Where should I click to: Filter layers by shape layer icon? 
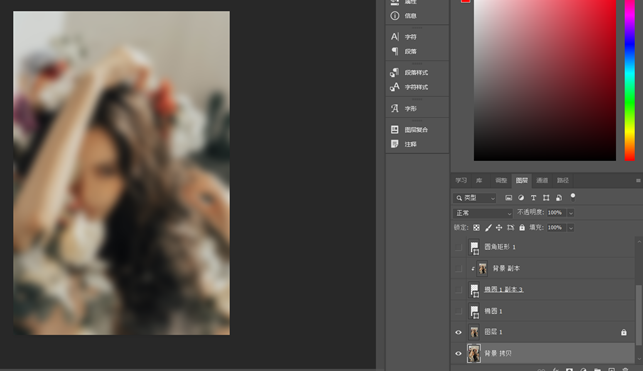pos(546,198)
